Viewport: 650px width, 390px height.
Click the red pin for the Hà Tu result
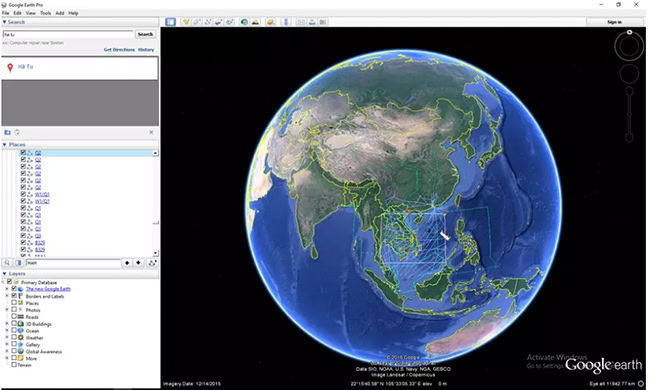tap(10, 68)
